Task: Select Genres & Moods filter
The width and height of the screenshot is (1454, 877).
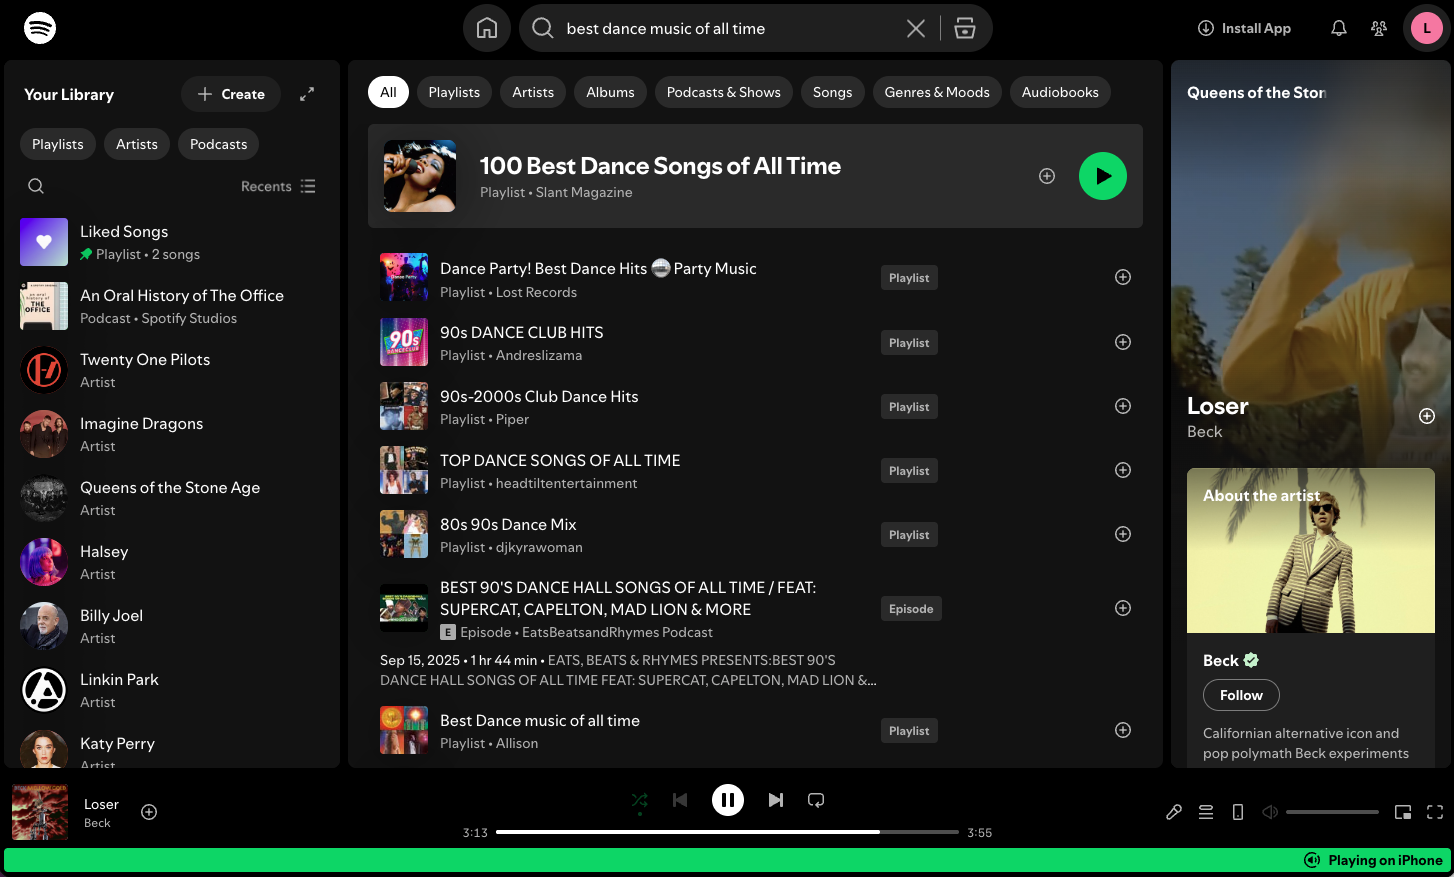Action: click(x=937, y=92)
